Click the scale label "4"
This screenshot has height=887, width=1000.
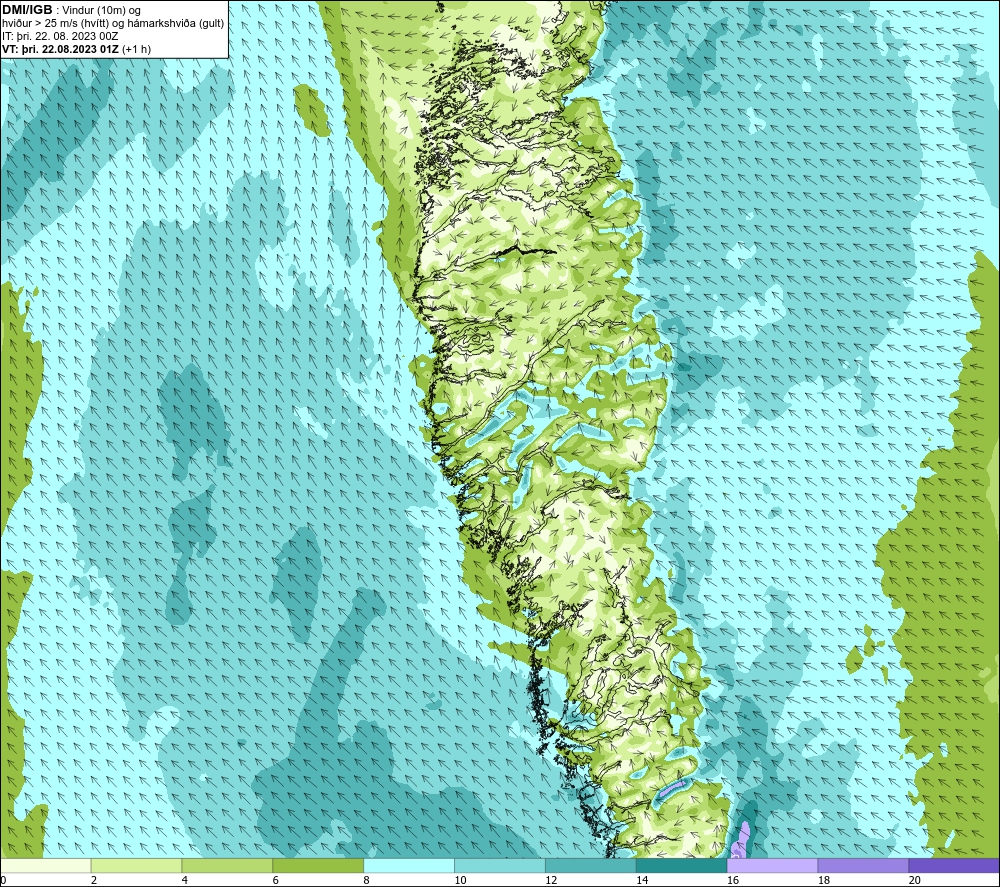(185, 880)
